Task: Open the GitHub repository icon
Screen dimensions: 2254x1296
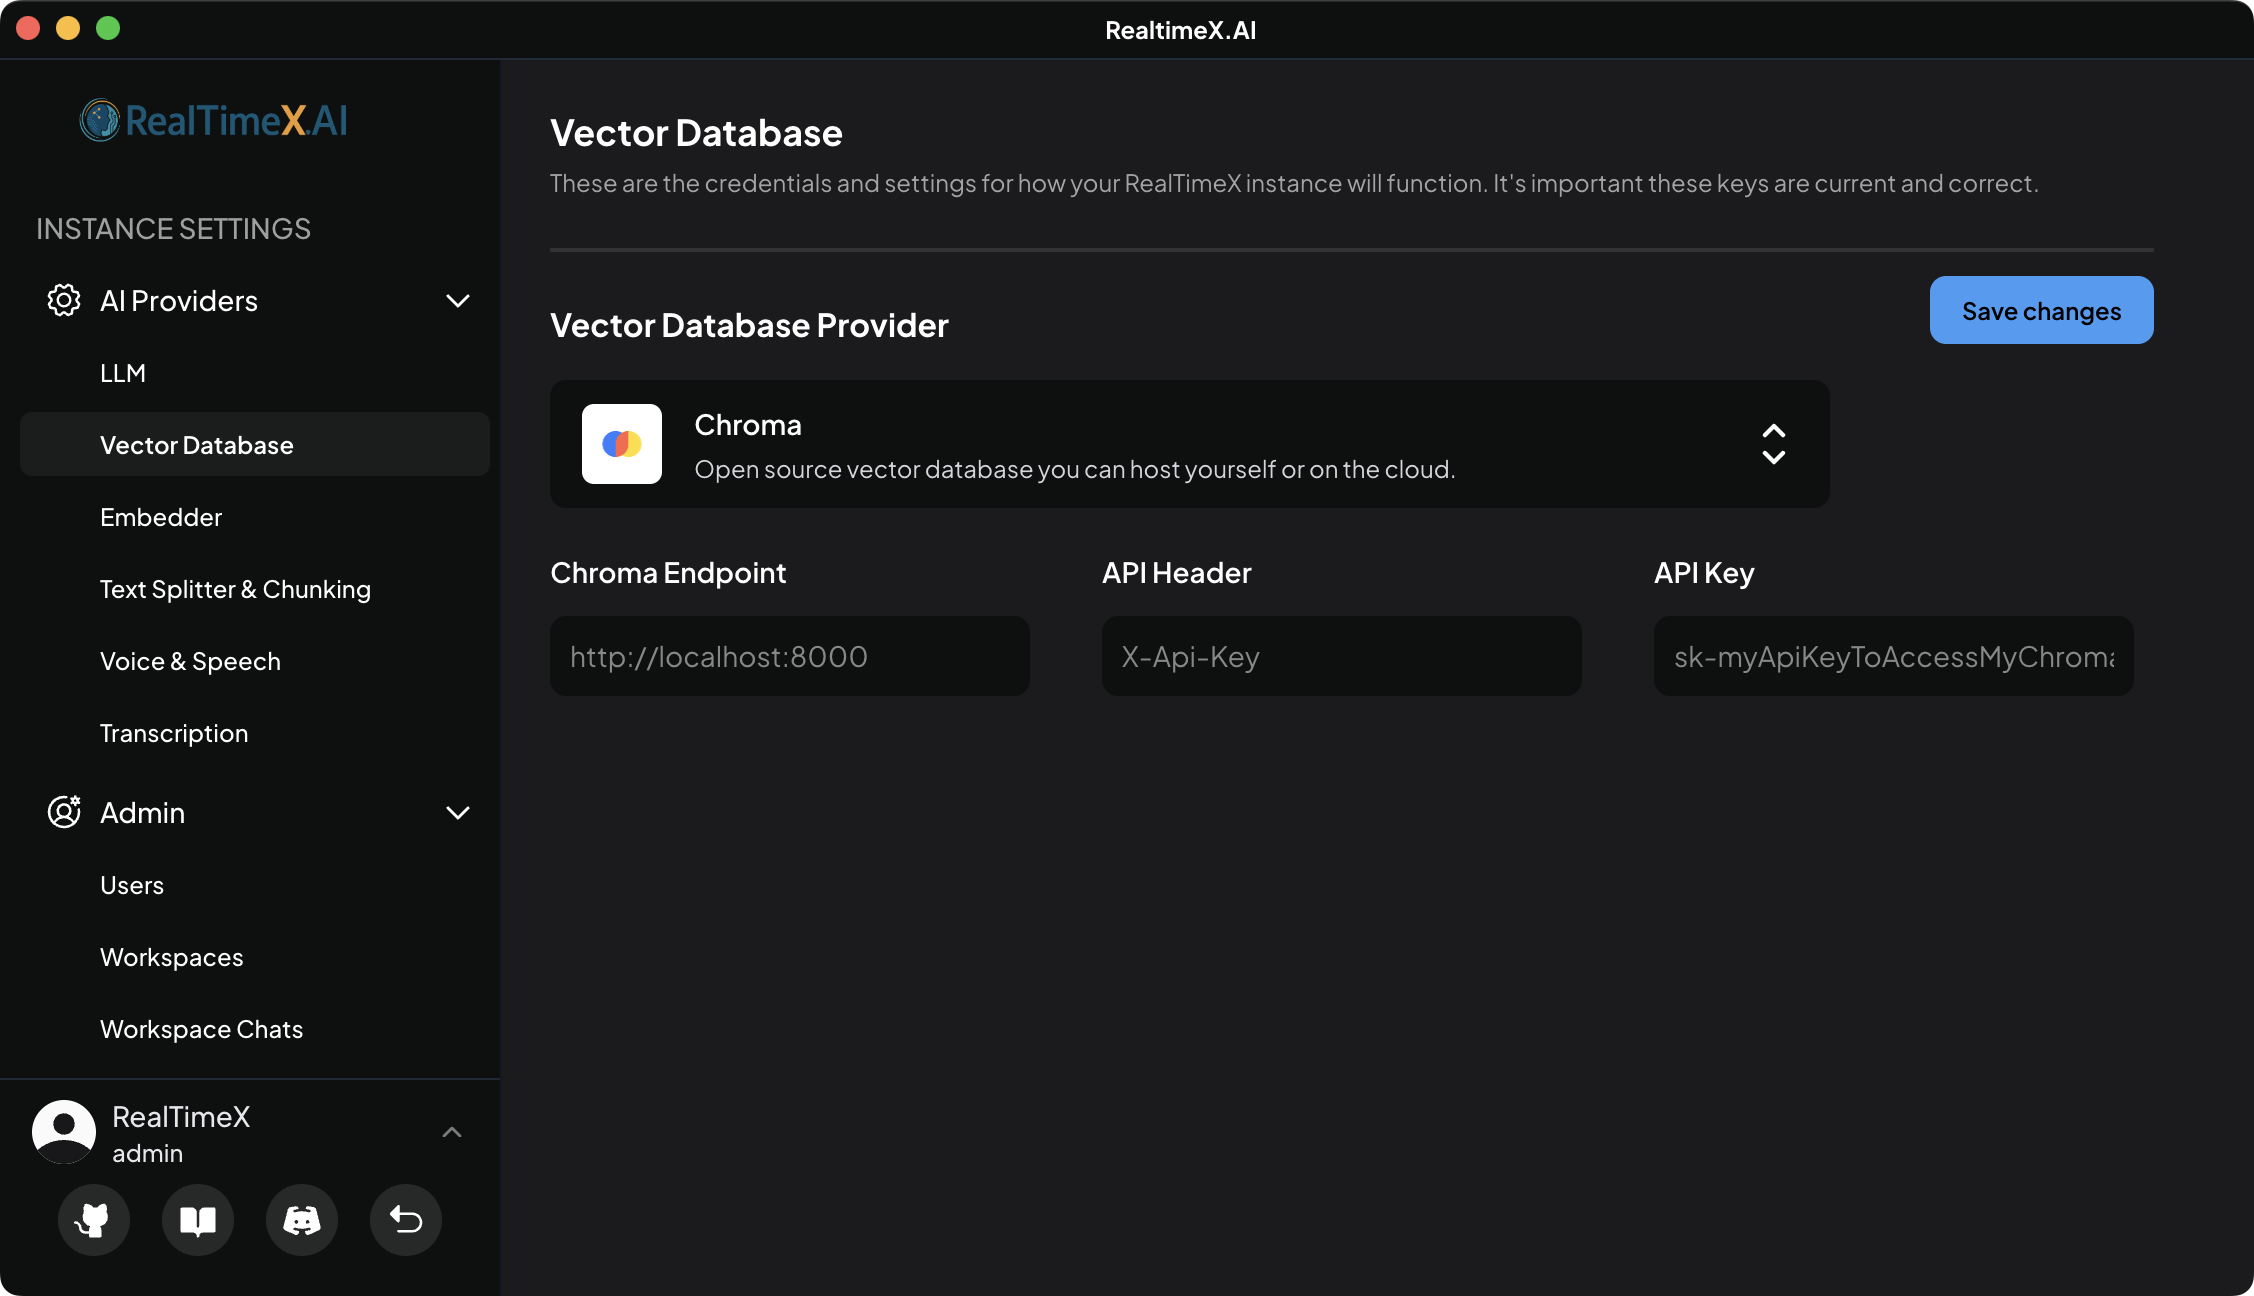Action: (93, 1220)
